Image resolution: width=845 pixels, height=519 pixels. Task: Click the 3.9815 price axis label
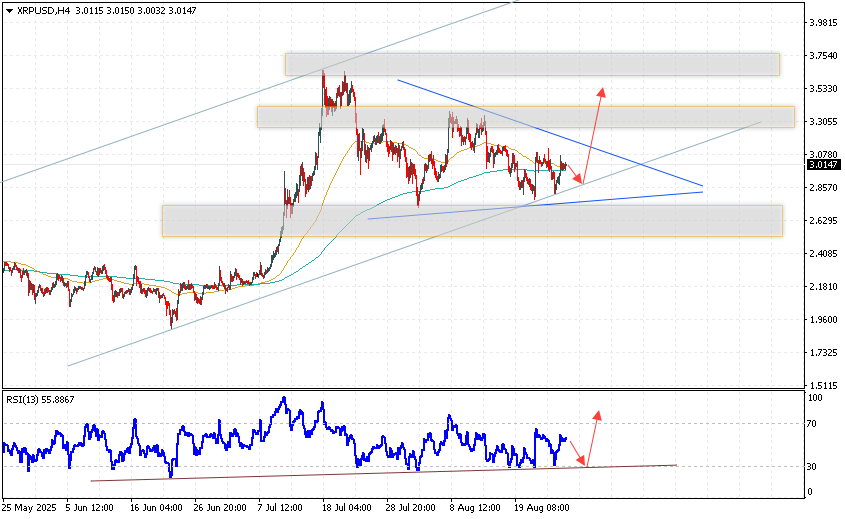(823, 23)
